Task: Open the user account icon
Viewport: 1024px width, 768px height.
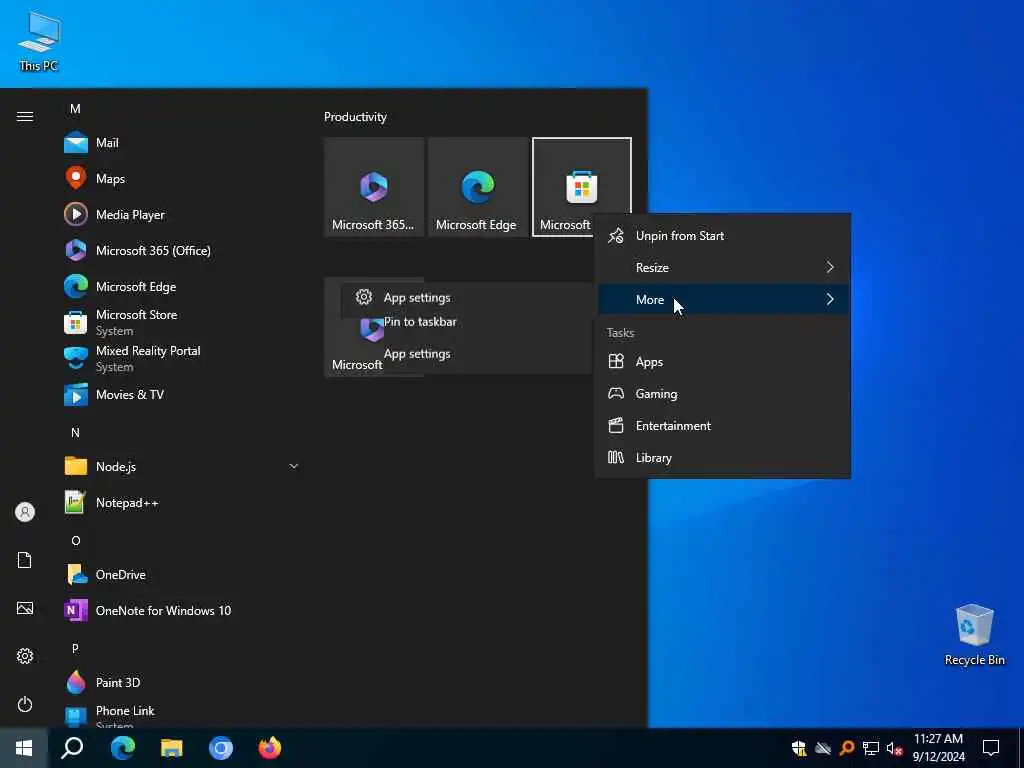Action: [x=25, y=512]
